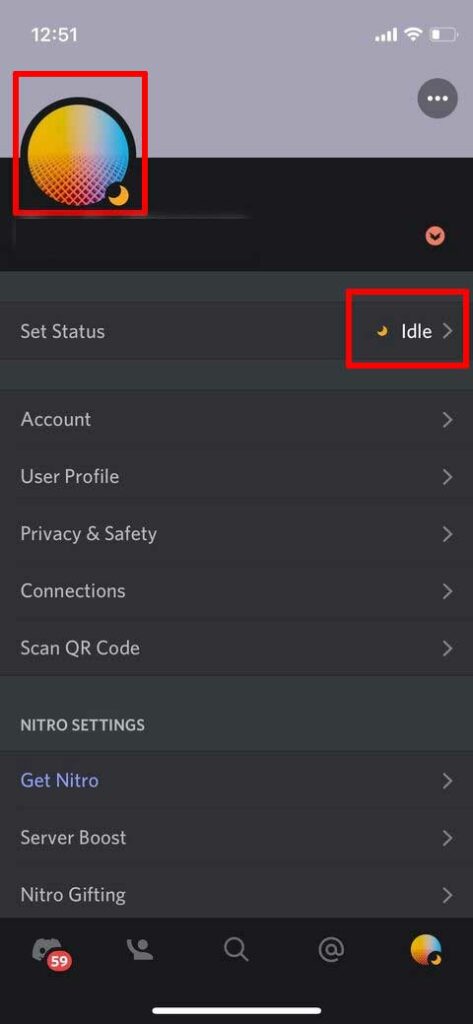The image size is (473, 1024).
Task: Click the Idle status chevron
Action: (x=448, y=331)
